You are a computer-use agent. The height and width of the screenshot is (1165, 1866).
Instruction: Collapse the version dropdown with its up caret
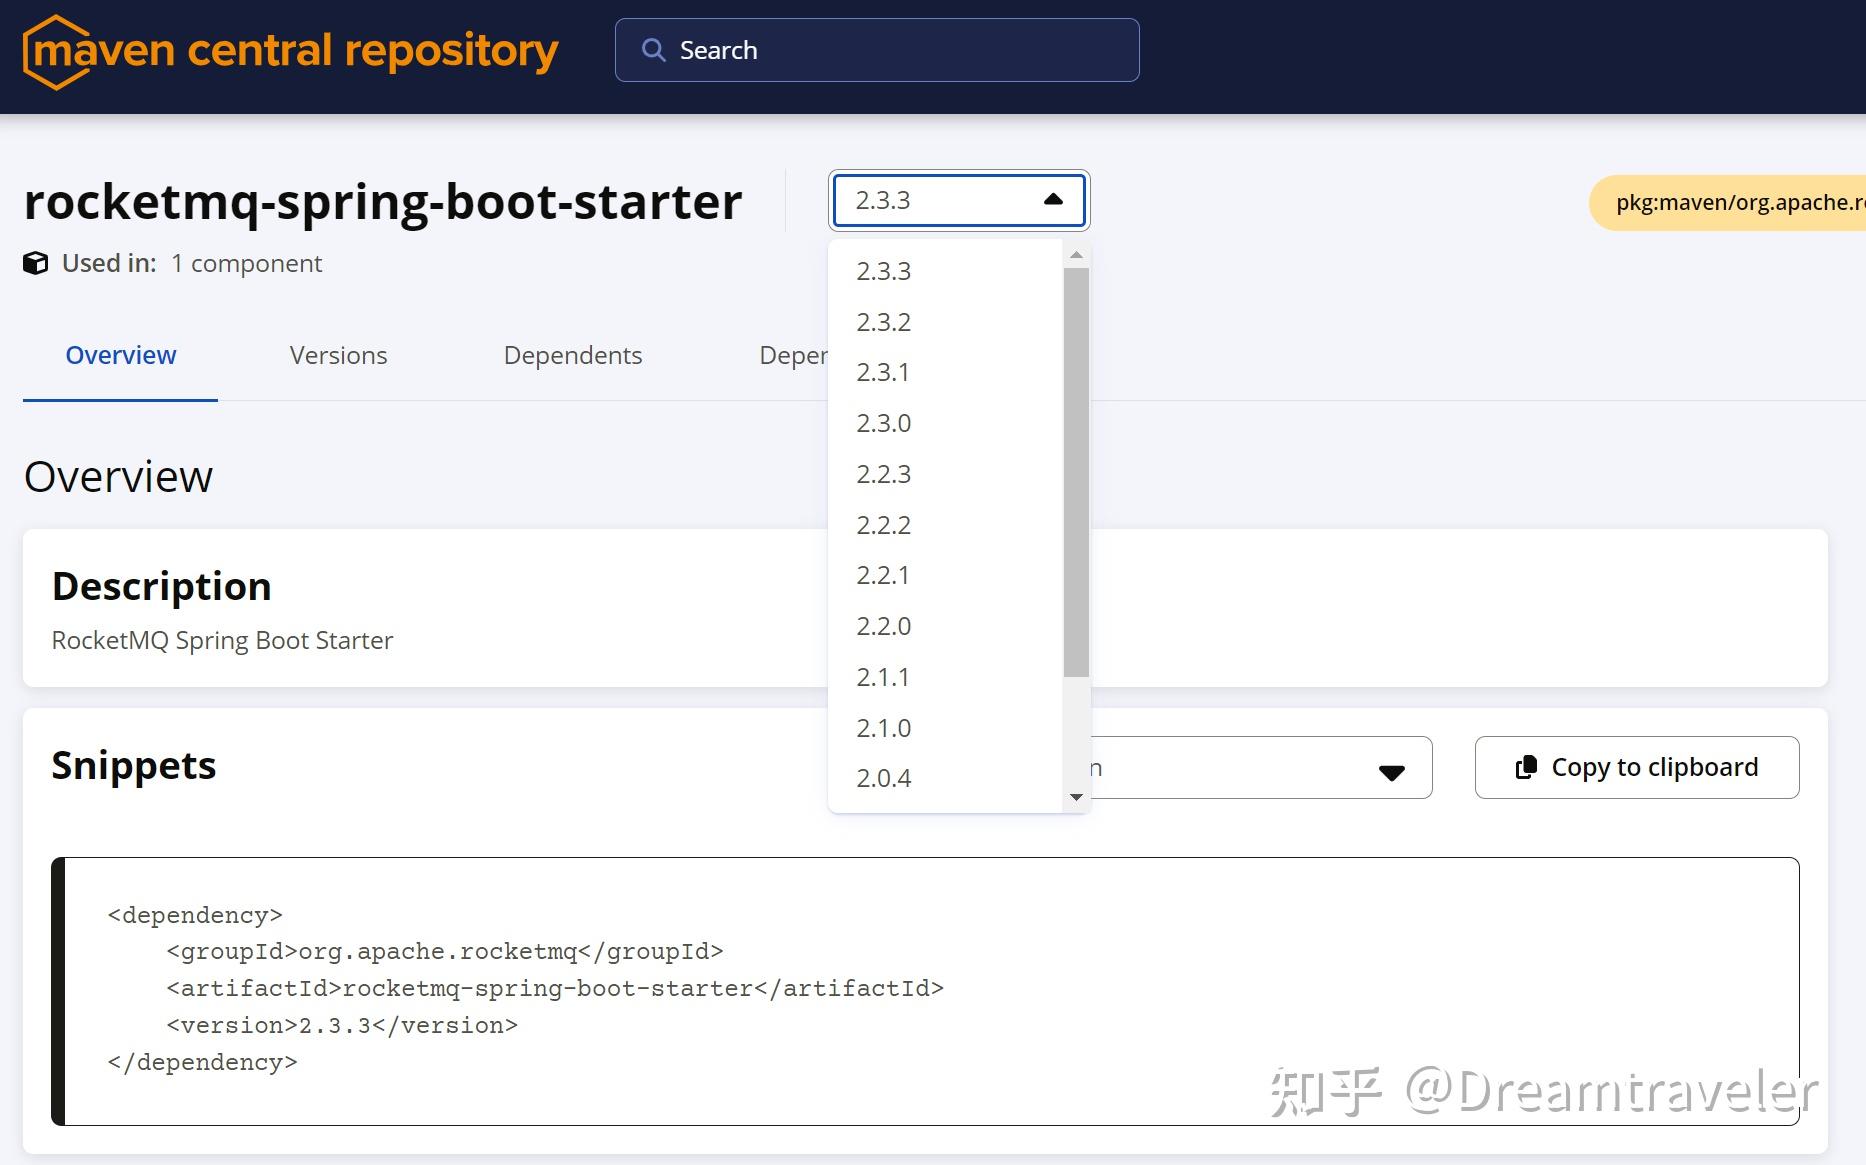tap(1053, 199)
